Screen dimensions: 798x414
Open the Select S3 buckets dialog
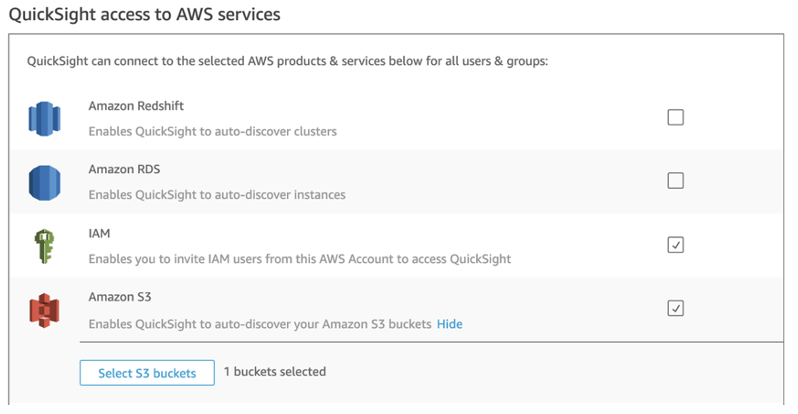[x=147, y=373]
